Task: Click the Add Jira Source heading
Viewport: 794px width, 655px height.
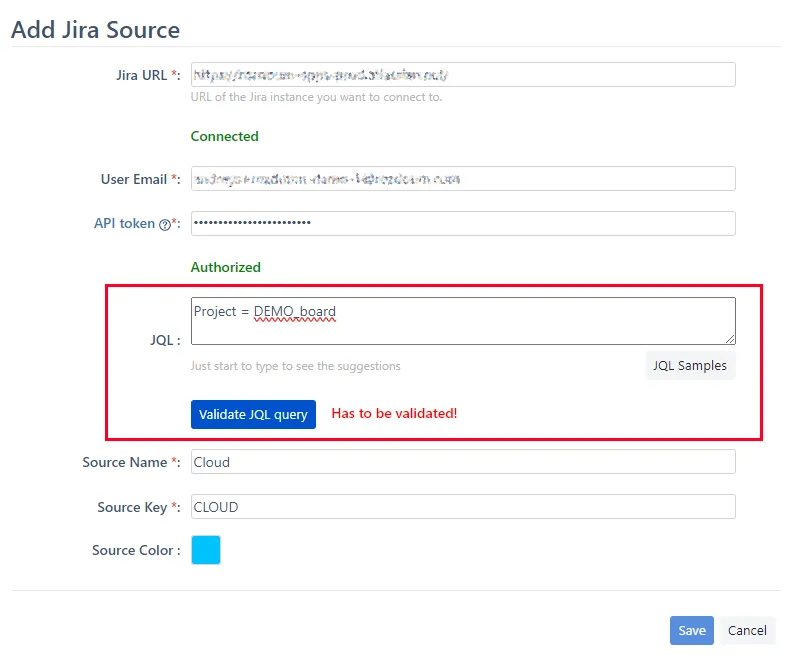Action: [96, 29]
